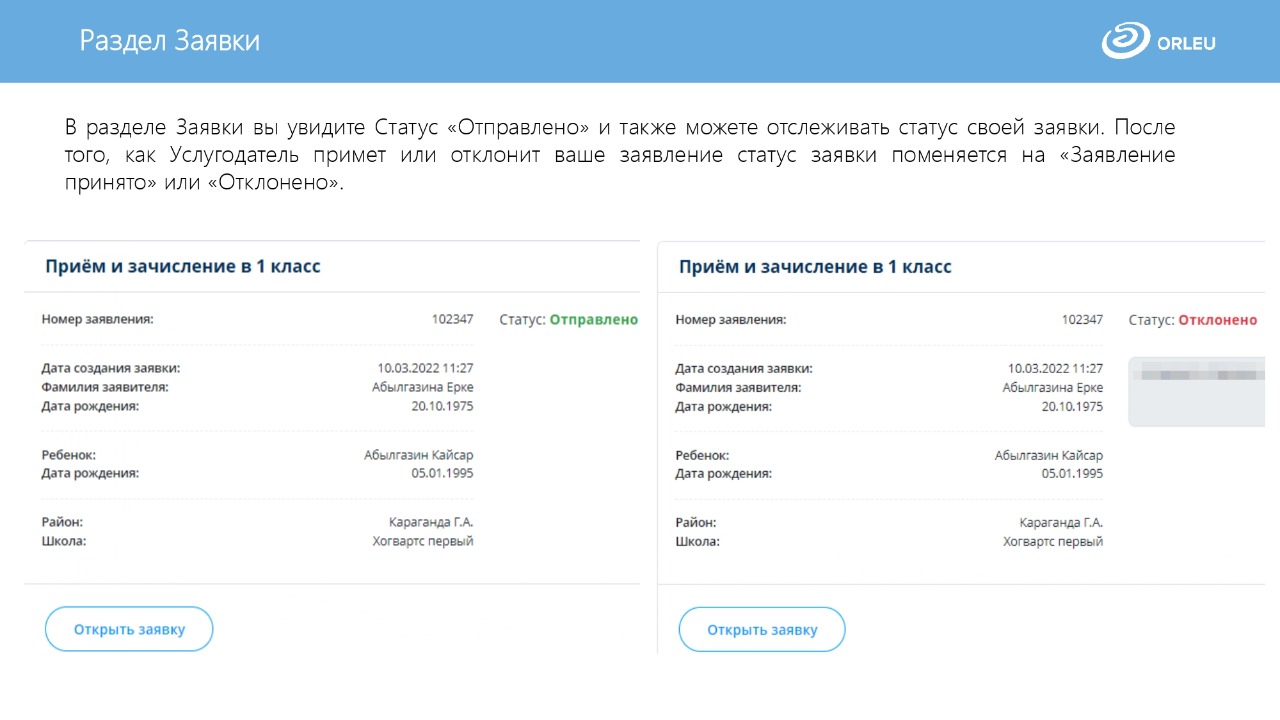The height and width of the screenshot is (720, 1280).
Task: Click application number 102347 in the rejected card
Action: tap(1082, 320)
